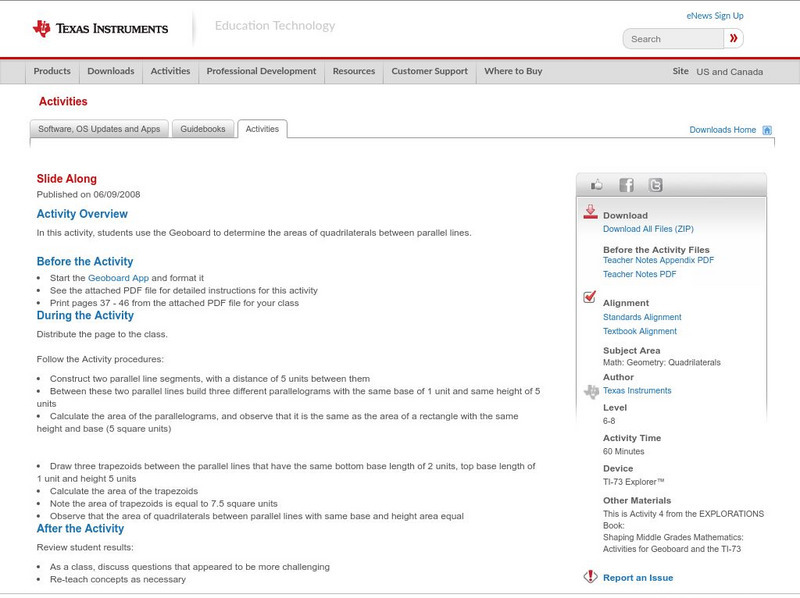Image resolution: width=800 pixels, height=598 pixels.
Task: Click the During the Activity heading
Action: coord(85,316)
